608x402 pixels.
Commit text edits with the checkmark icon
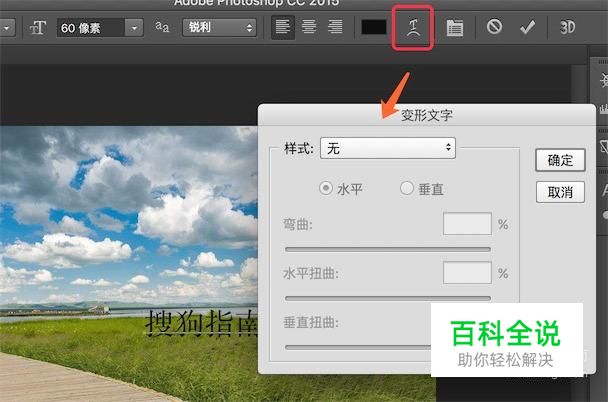click(527, 27)
